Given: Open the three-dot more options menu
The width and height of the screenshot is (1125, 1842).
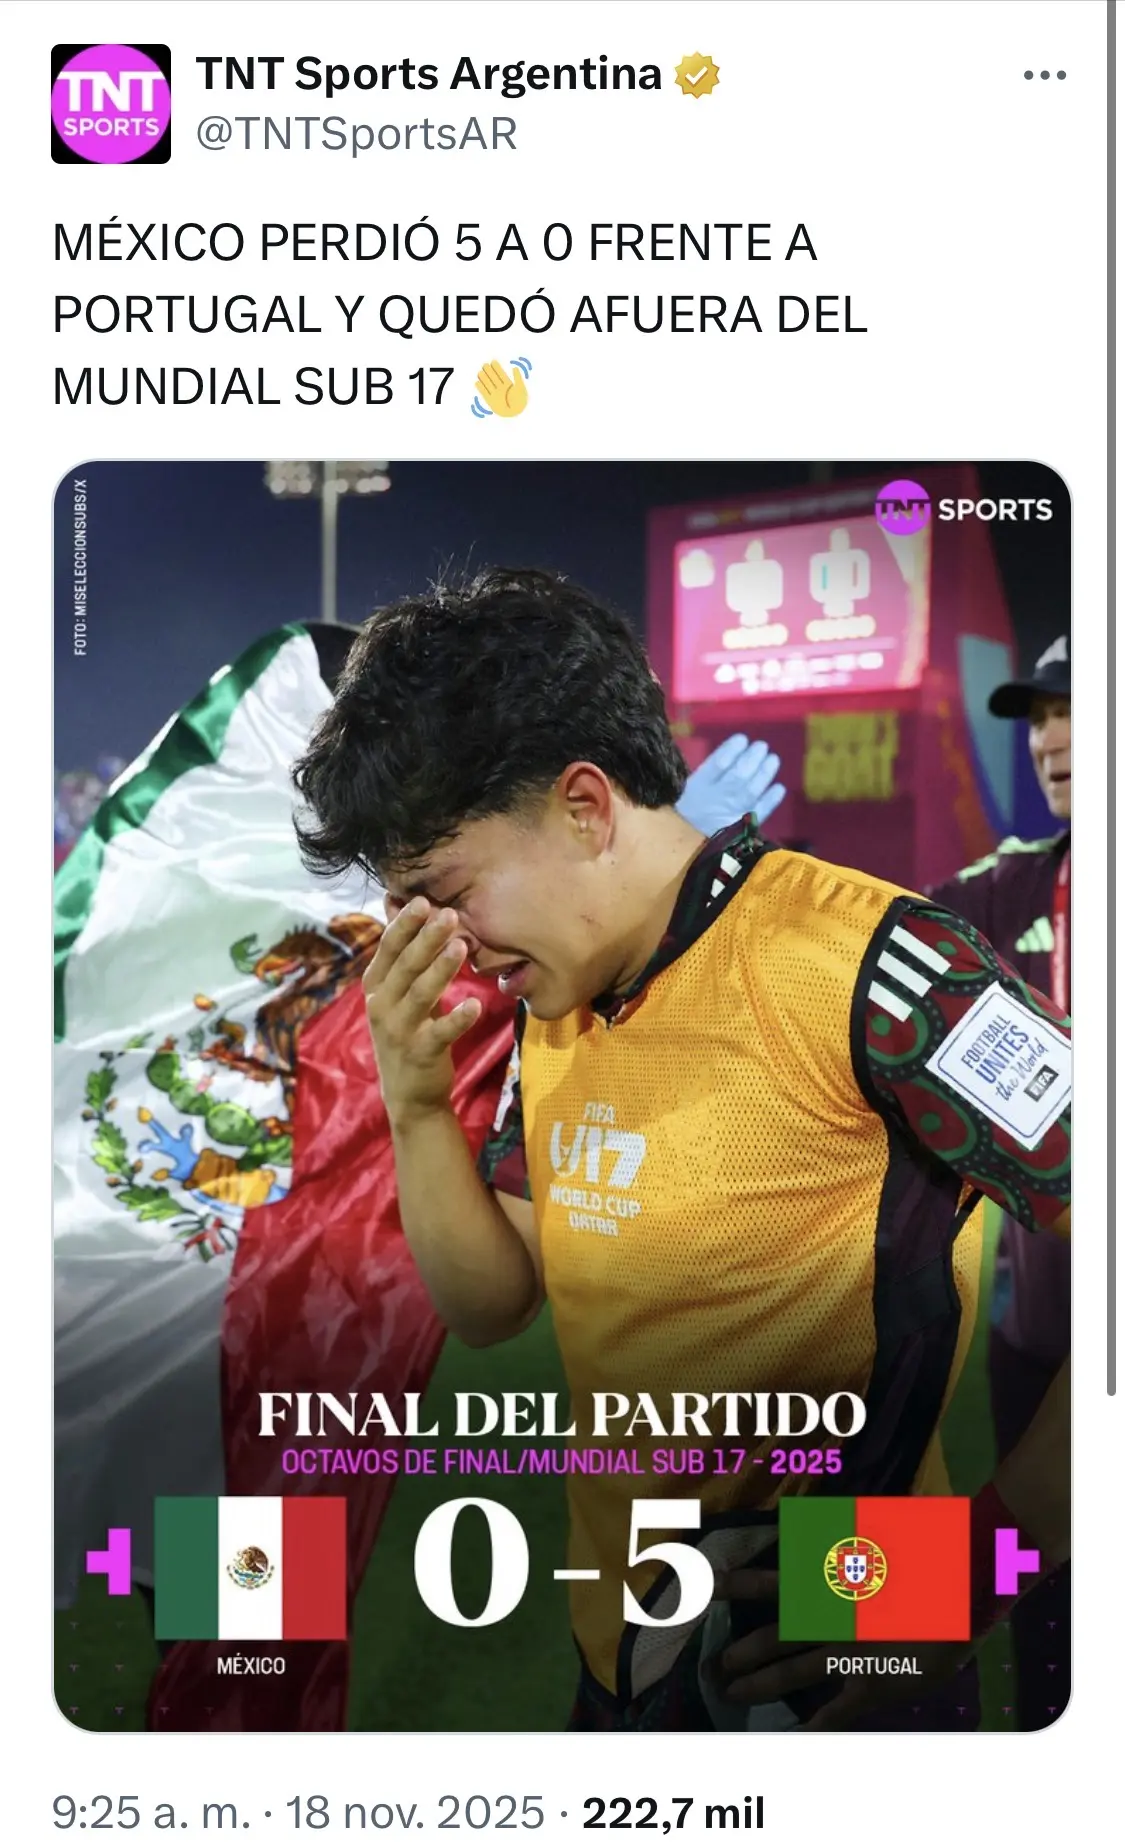Looking at the screenshot, I should pos(1045,75).
